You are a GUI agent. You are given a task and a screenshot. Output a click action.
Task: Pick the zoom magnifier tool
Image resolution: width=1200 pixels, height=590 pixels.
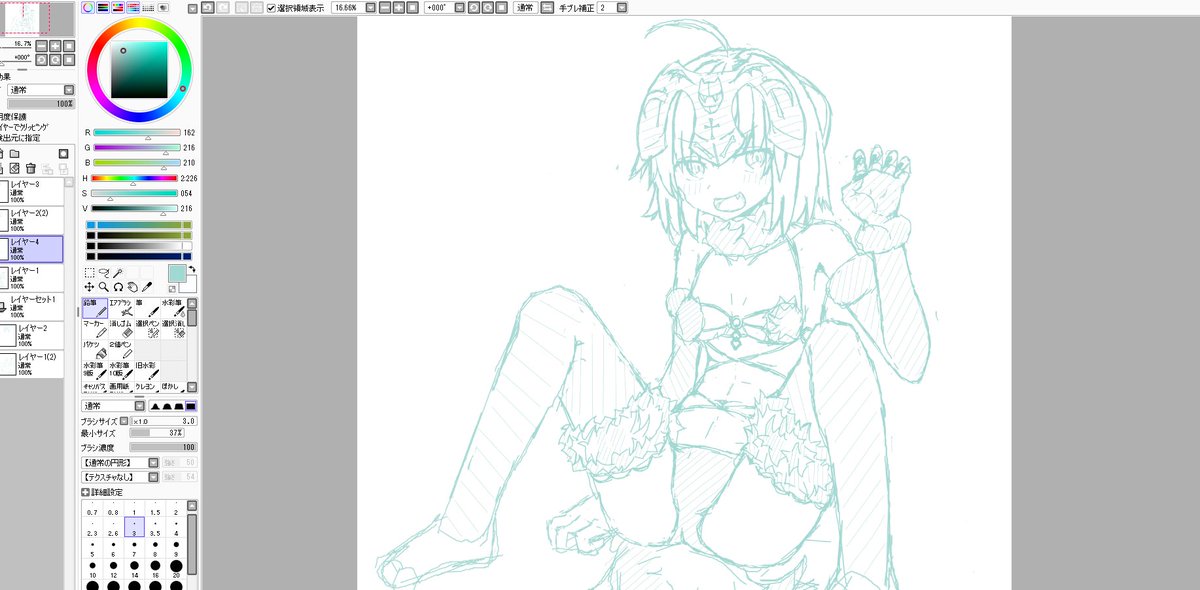click(103, 287)
